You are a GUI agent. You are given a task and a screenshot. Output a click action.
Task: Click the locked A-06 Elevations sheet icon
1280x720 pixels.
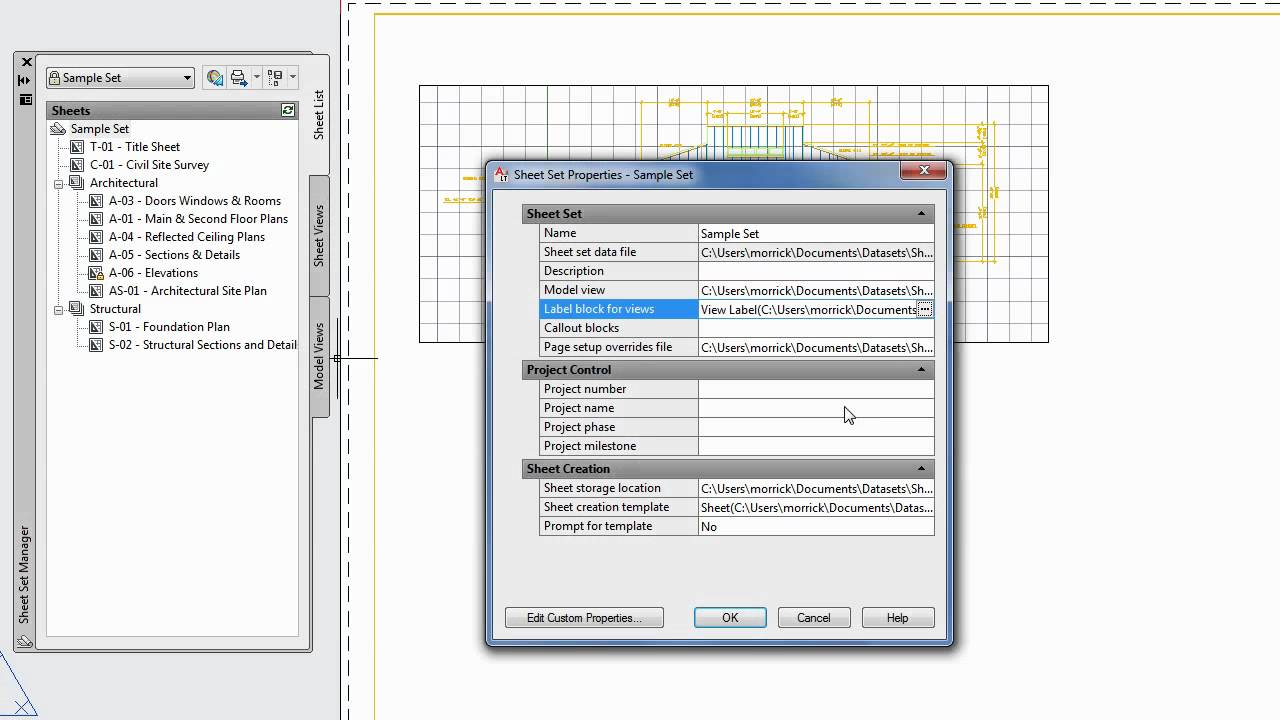97,273
